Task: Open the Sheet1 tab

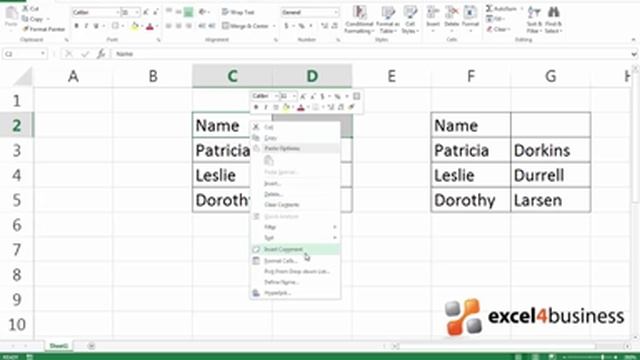Action: point(59,346)
